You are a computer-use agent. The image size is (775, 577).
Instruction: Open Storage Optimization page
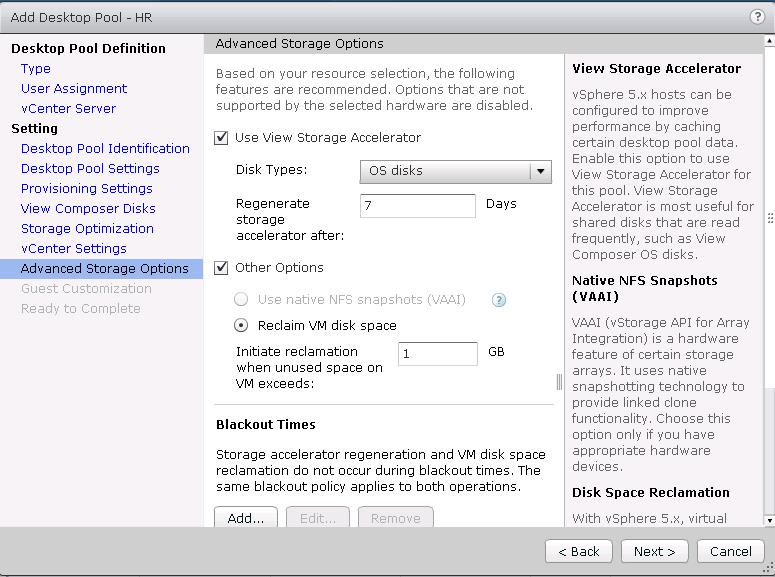click(x=87, y=229)
